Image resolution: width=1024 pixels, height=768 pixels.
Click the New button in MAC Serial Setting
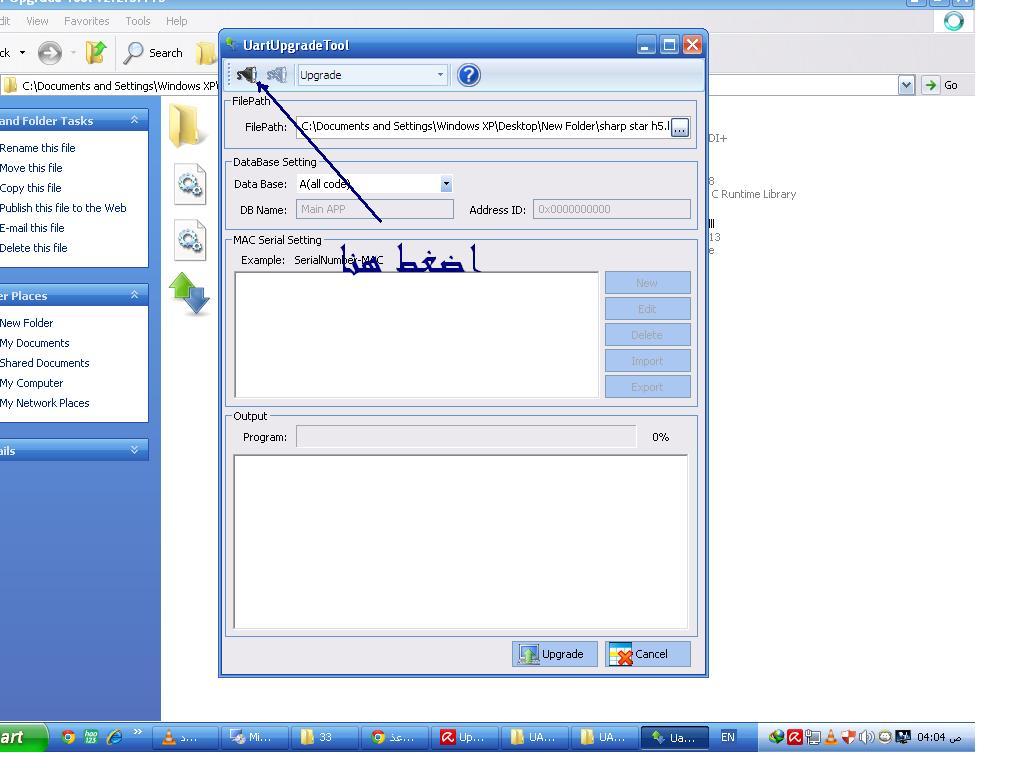(647, 283)
